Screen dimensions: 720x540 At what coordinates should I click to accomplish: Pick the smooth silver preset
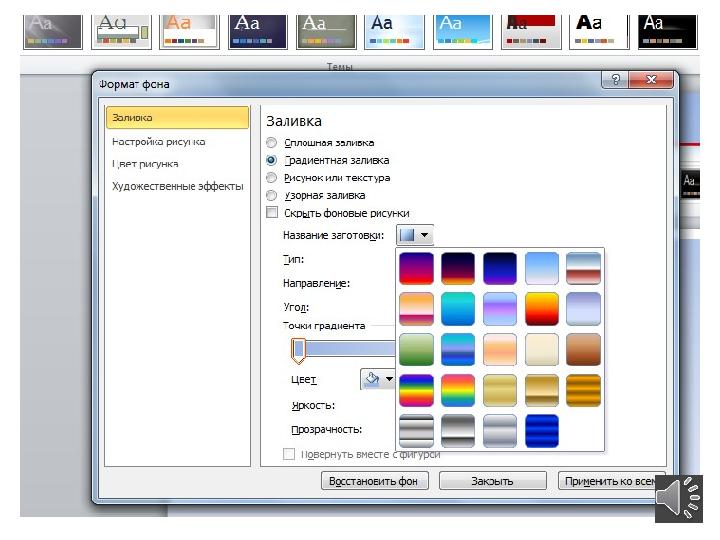tap(500, 431)
